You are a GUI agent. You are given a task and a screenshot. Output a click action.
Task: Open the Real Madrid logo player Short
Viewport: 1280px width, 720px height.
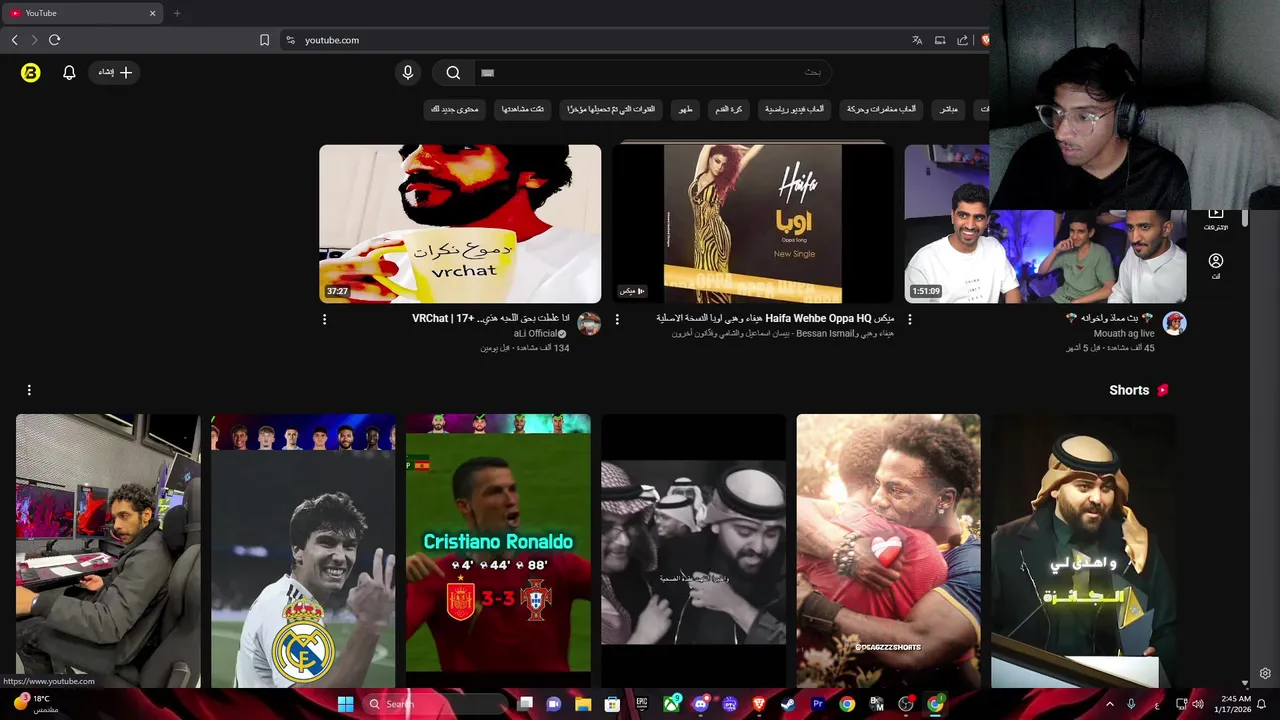pyautogui.click(x=303, y=551)
